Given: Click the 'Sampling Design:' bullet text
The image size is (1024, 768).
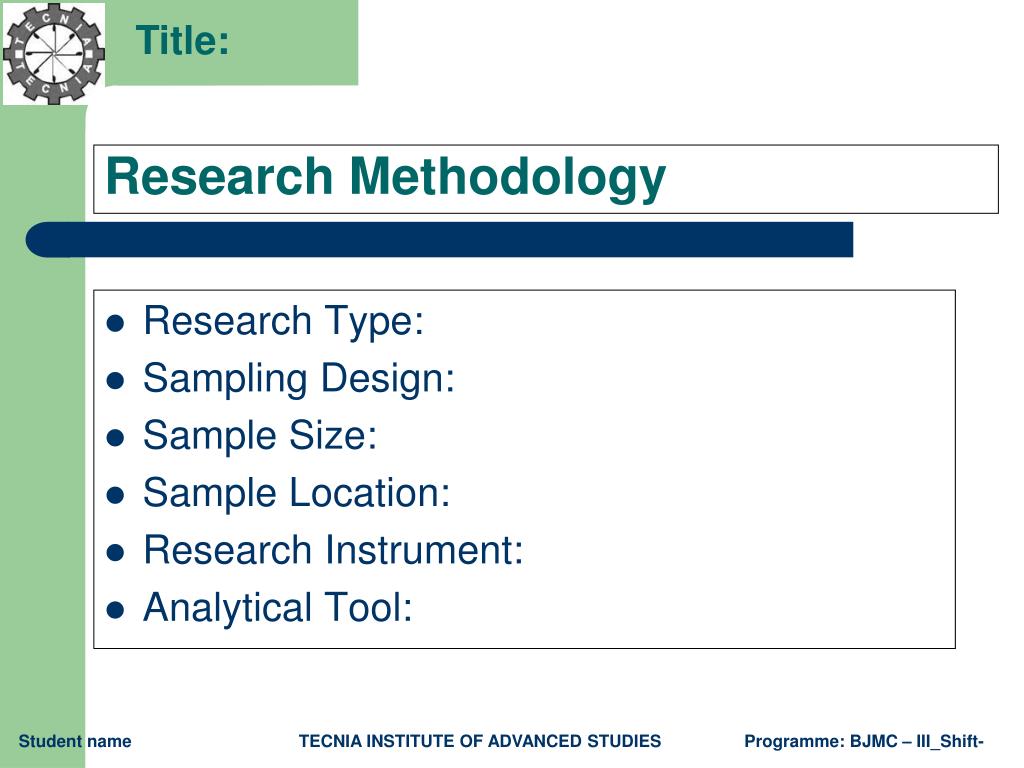Looking at the screenshot, I should point(299,379).
